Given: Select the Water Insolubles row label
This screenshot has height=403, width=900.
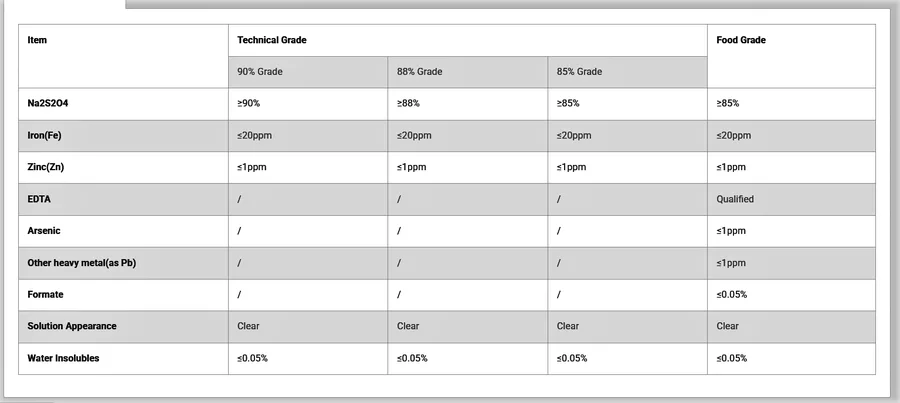Looking at the screenshot, I should (x=63, y=358).
